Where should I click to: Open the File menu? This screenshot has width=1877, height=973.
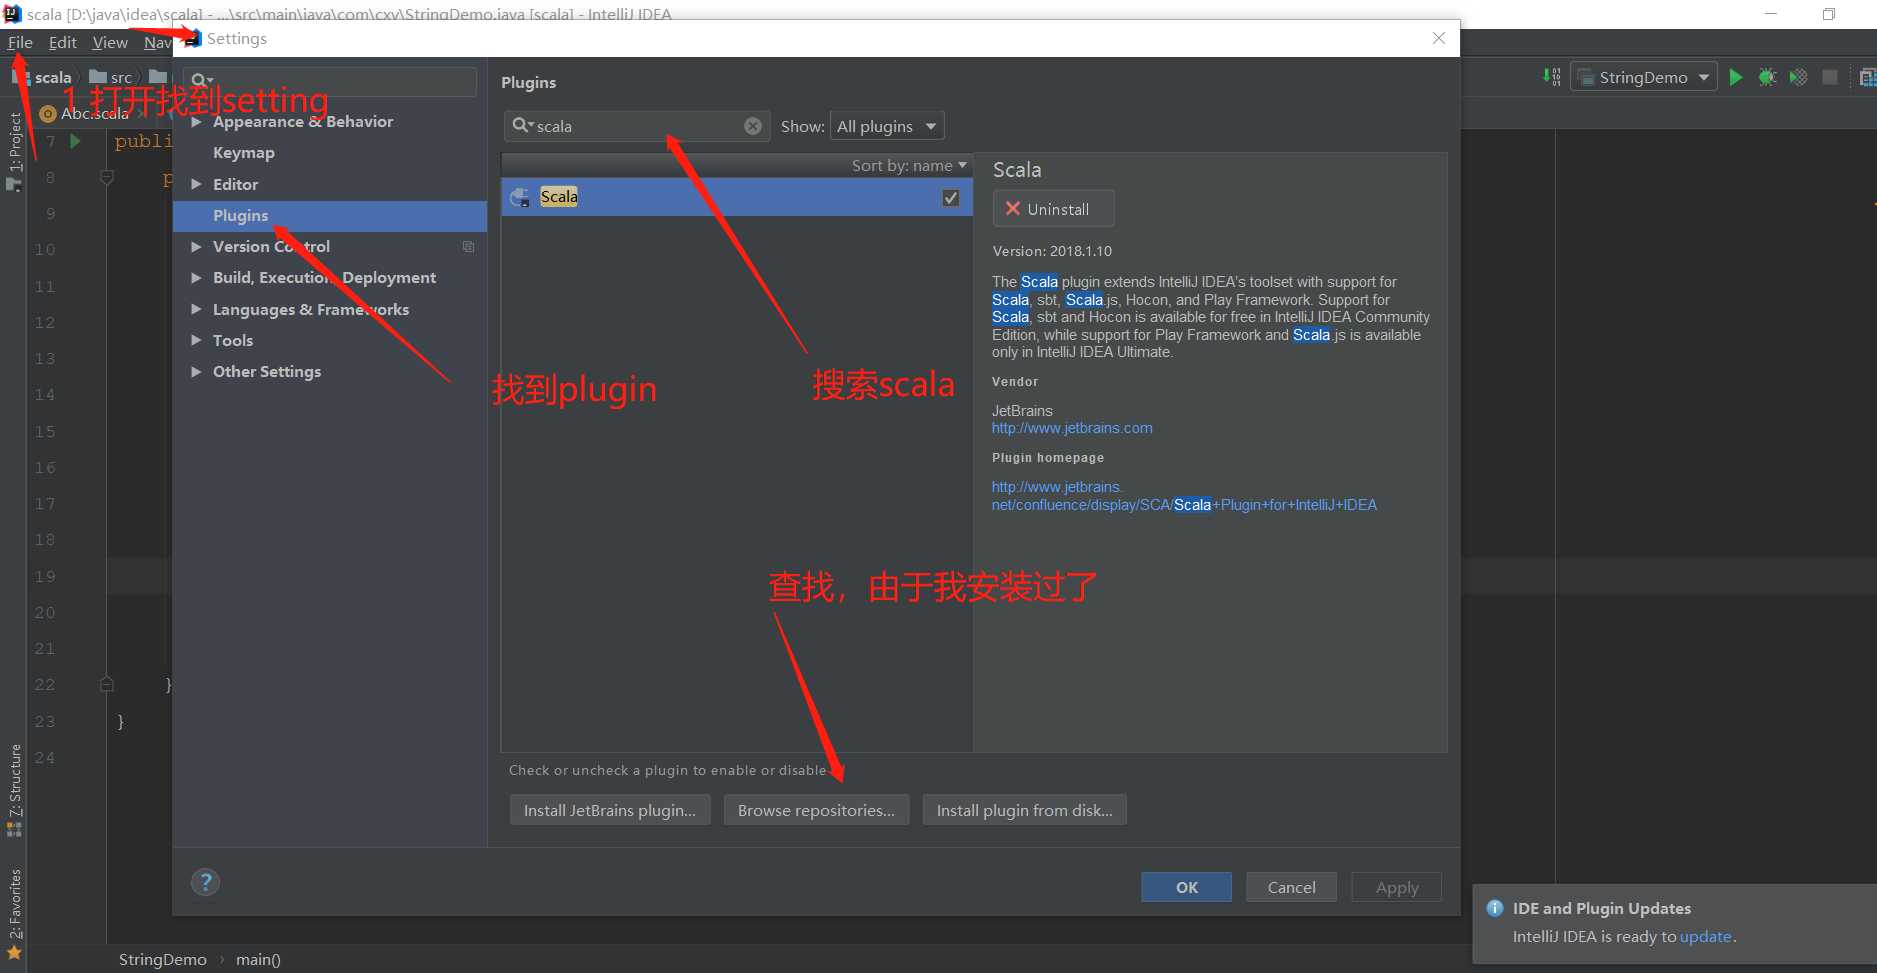20,42
